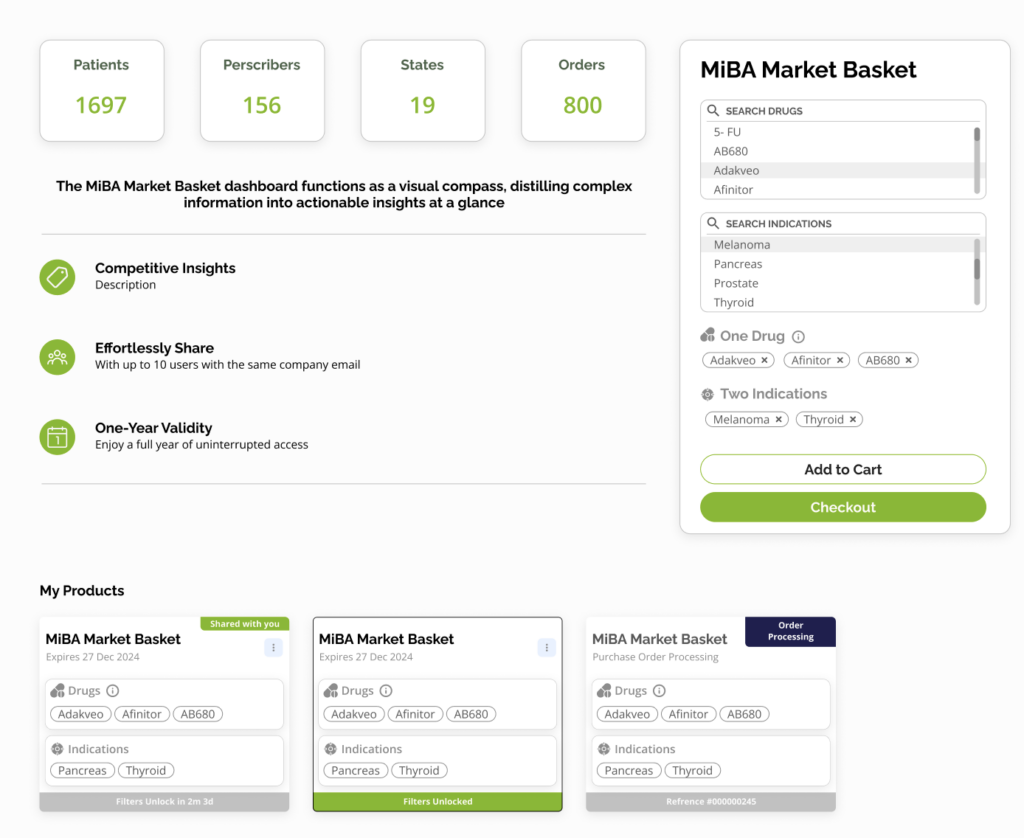1024x838 pixels.
Task: Click Pancreas chip on the shared card
Action: click(x=82, y=771)
